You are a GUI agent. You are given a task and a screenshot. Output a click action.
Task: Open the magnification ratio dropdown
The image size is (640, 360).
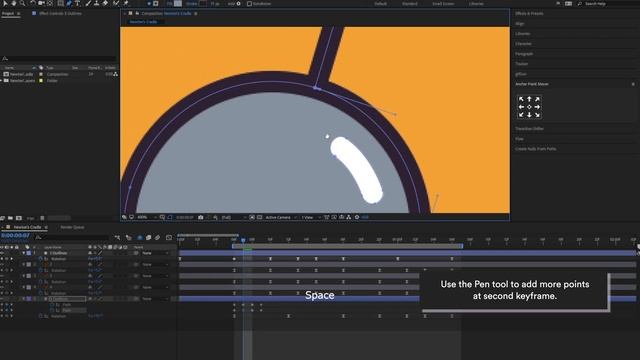click(147, 218)
